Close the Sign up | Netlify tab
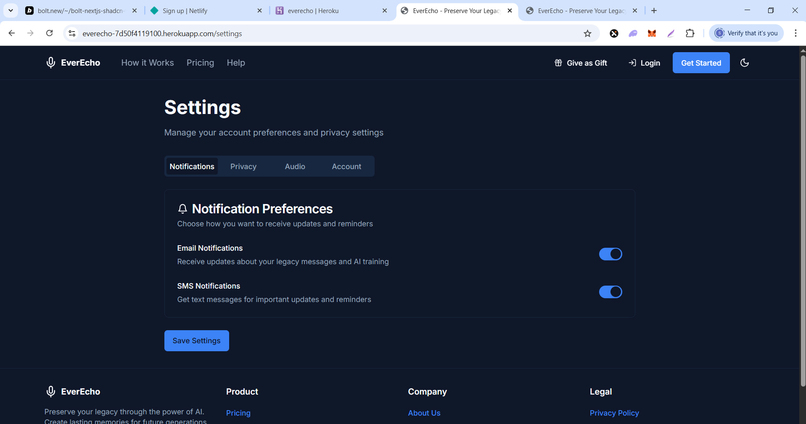This screenshot has width=806, height=424. tap(260, 10)
